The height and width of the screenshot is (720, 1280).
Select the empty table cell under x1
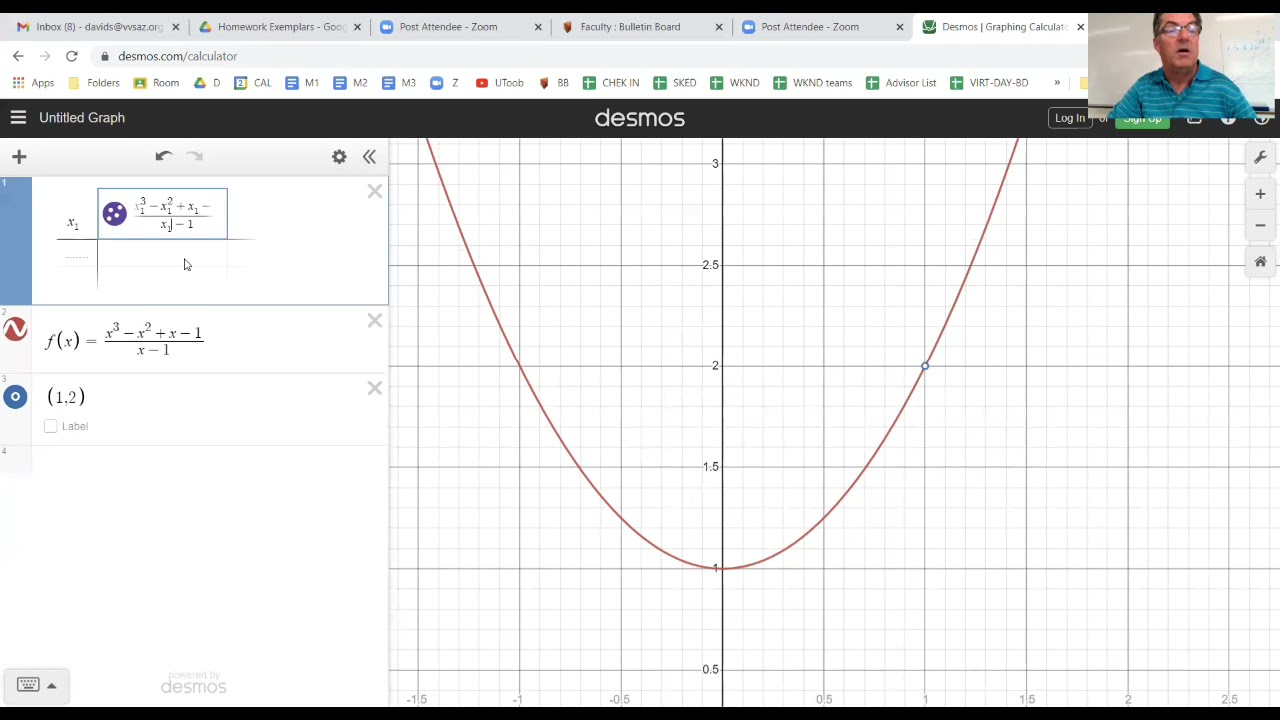point(77,258)
